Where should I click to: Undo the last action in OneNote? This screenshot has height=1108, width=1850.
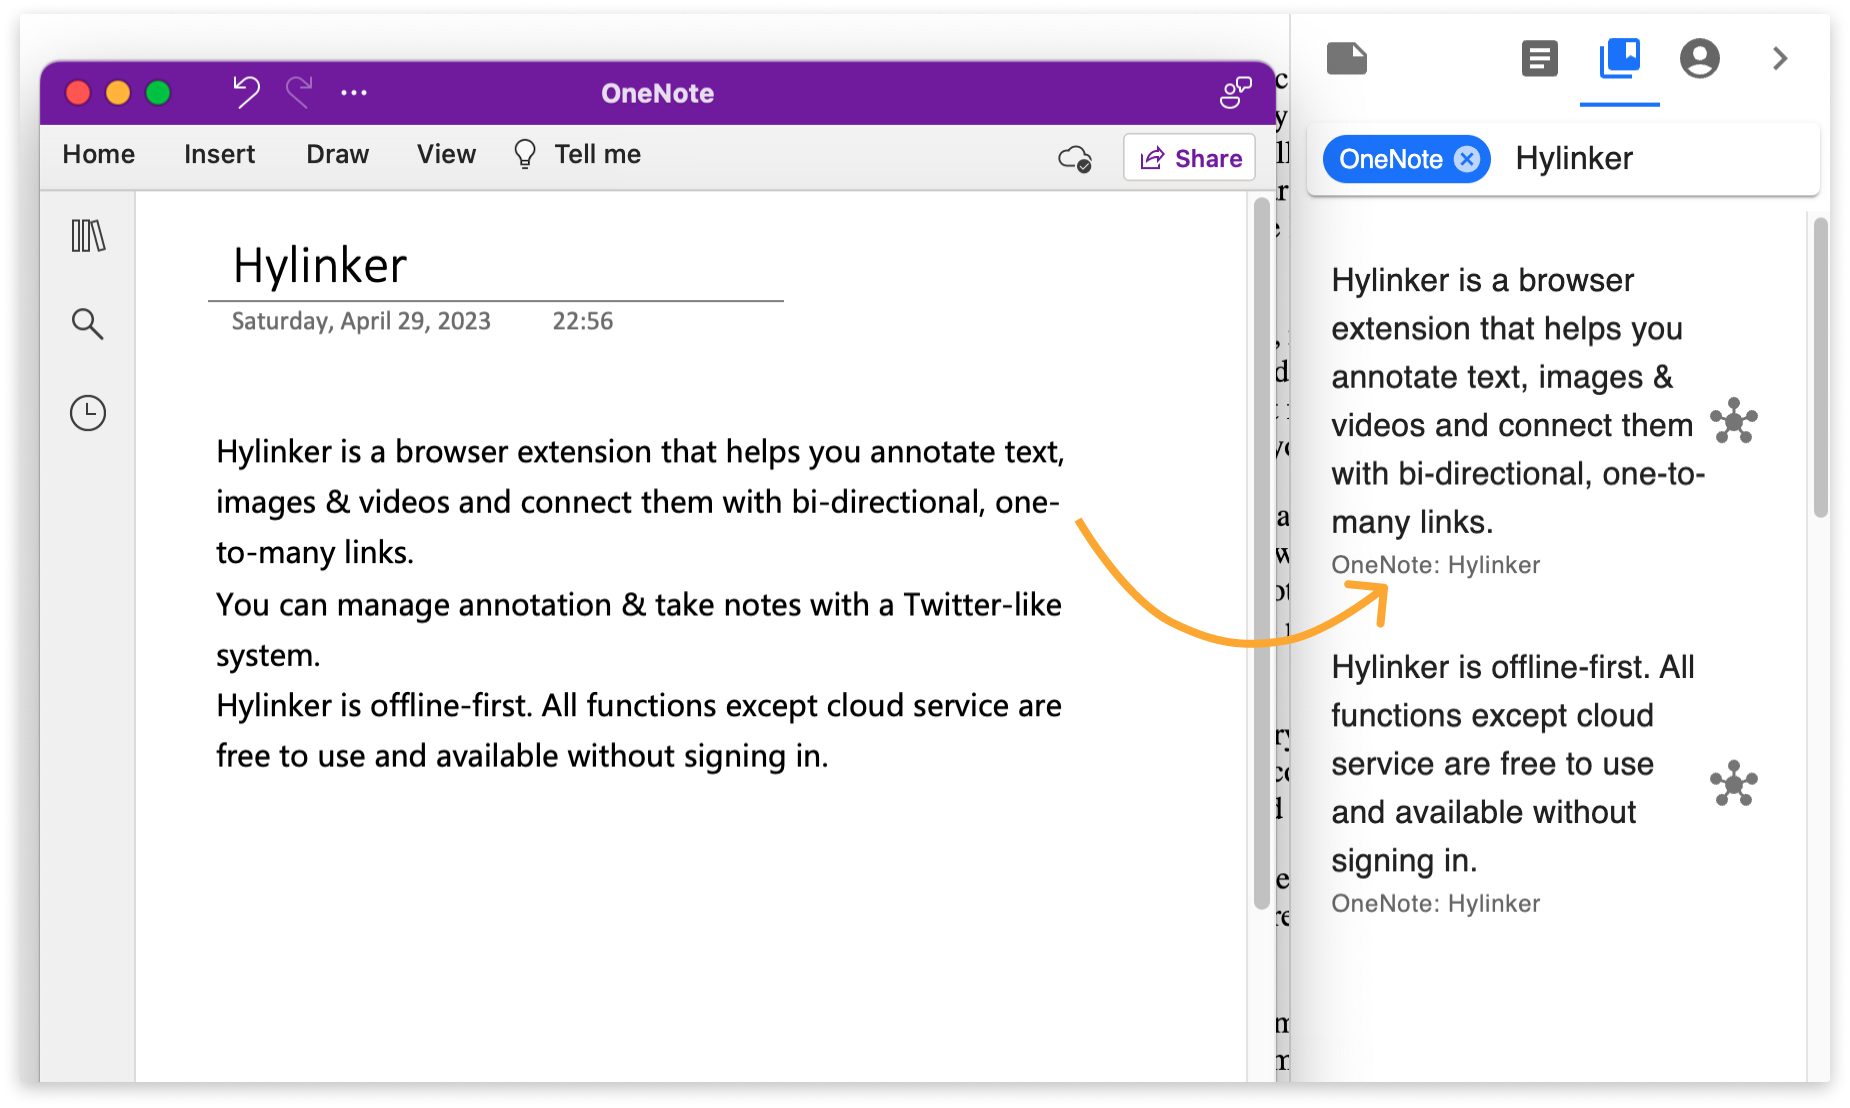pyautogui.click(x=246, y=92)
